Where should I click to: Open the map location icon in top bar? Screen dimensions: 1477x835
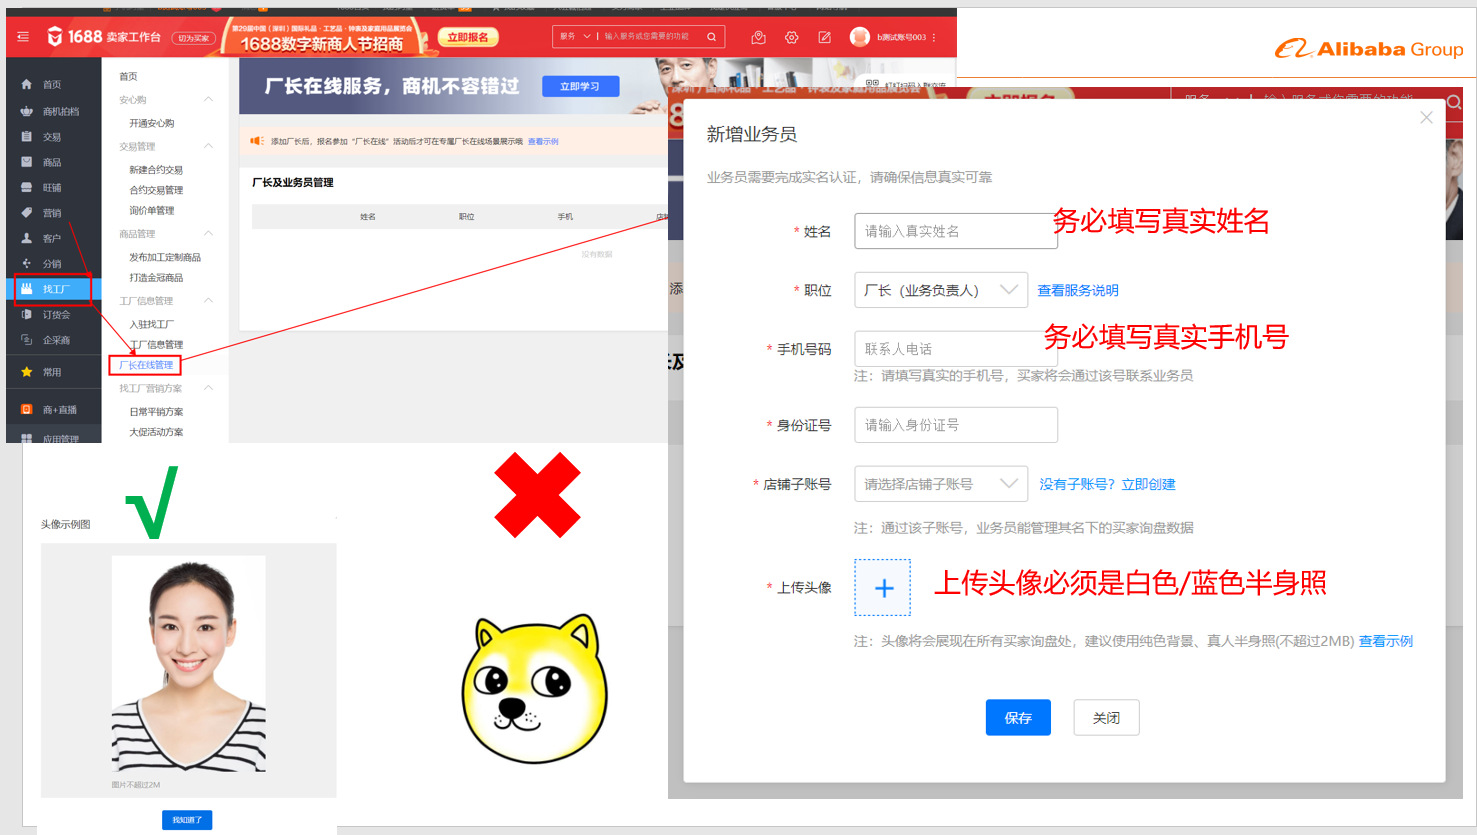tap(758, 36)
